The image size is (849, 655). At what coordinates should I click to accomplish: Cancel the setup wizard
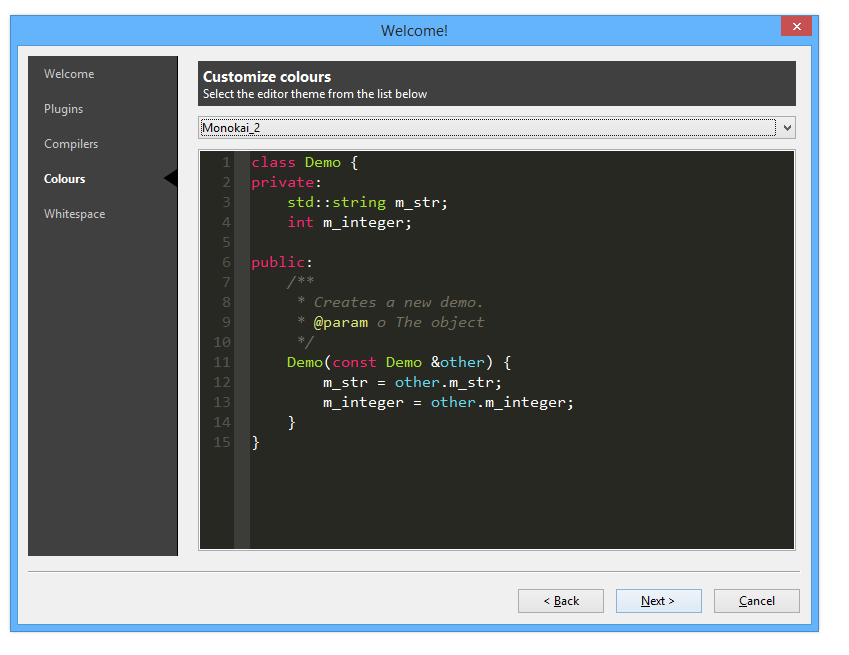(757, 601)
